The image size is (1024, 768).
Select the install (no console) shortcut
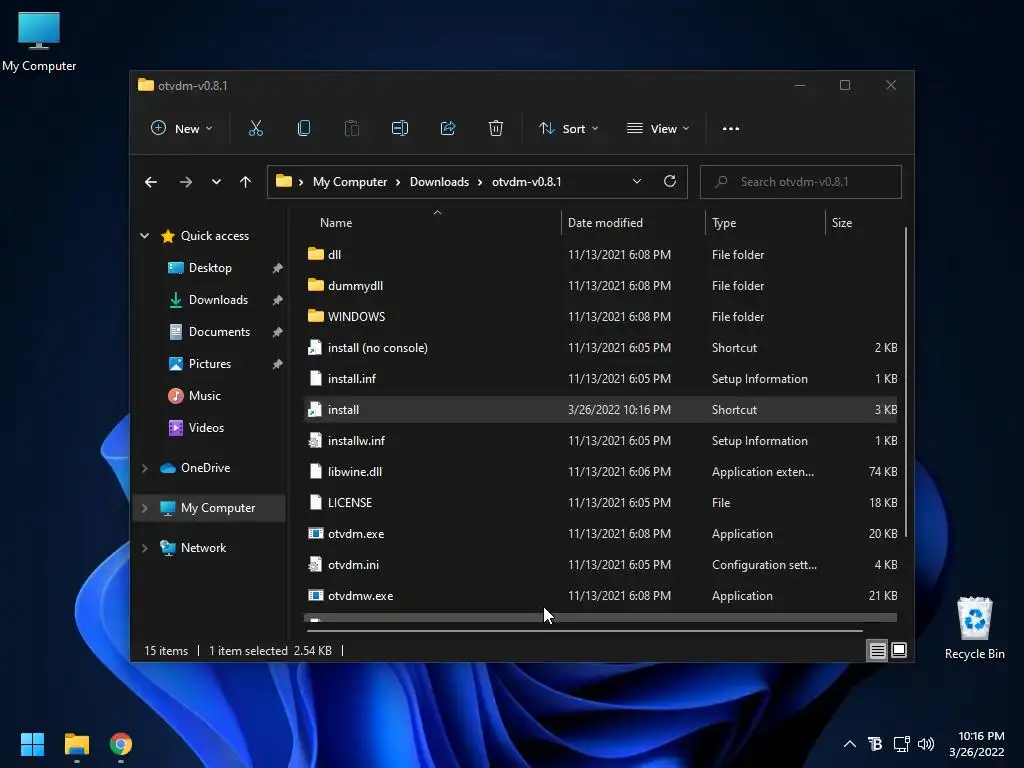pos(377,347)
